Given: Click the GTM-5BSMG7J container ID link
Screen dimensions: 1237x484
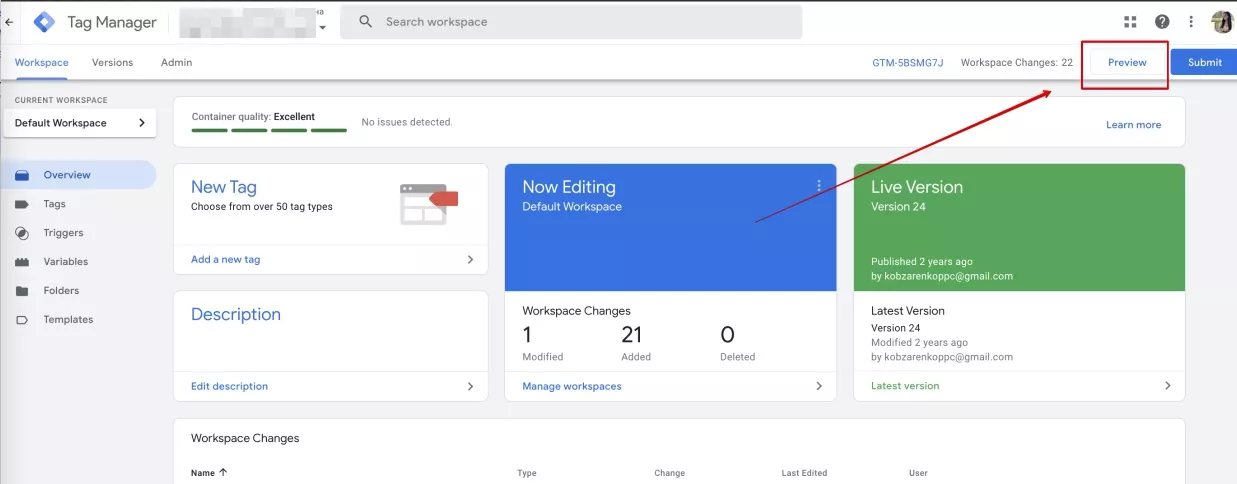Looking at the screenshot, I should click(907, 62).
